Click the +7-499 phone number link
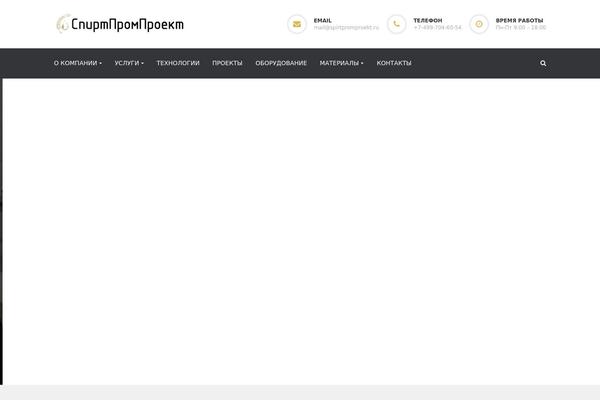600x400 pixels. 437,28
